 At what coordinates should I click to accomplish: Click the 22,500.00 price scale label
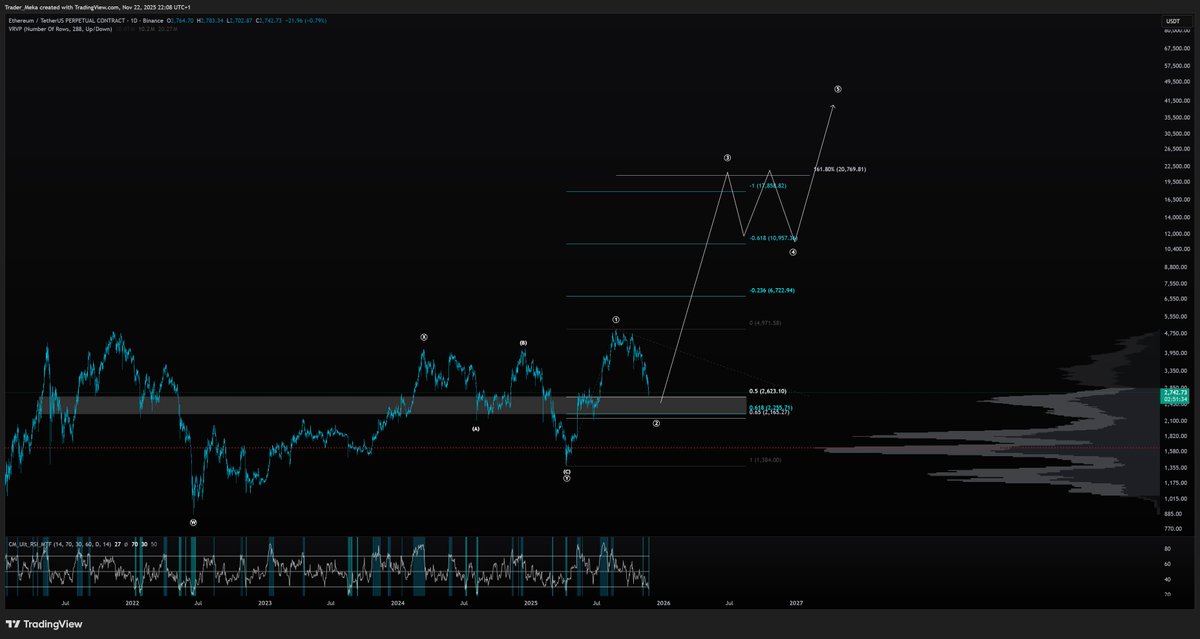click(1175, 166)
